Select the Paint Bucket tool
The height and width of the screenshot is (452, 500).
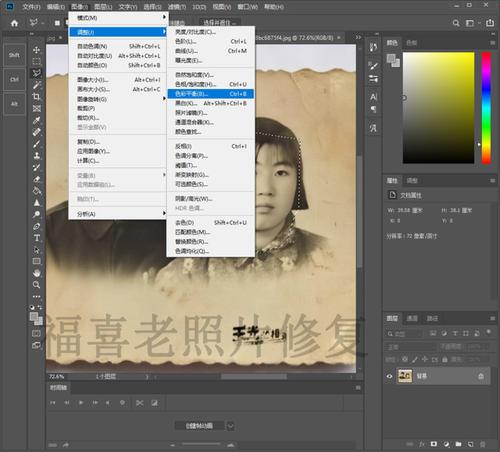(36, 191)
